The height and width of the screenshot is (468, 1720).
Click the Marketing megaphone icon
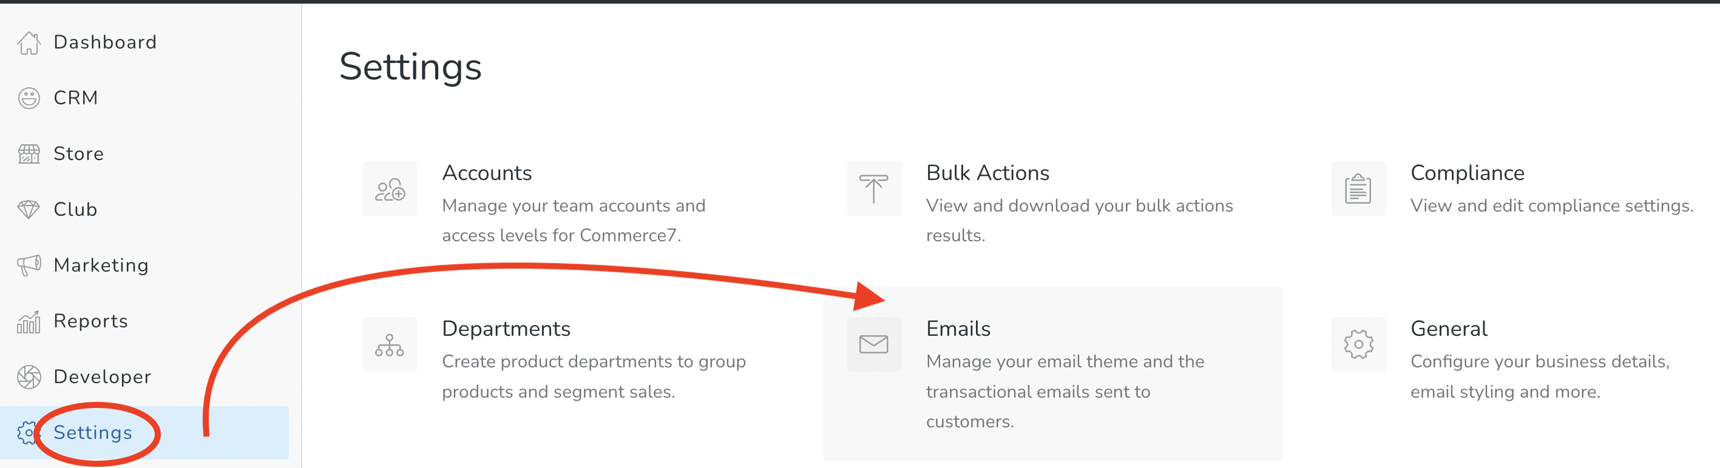29,265
